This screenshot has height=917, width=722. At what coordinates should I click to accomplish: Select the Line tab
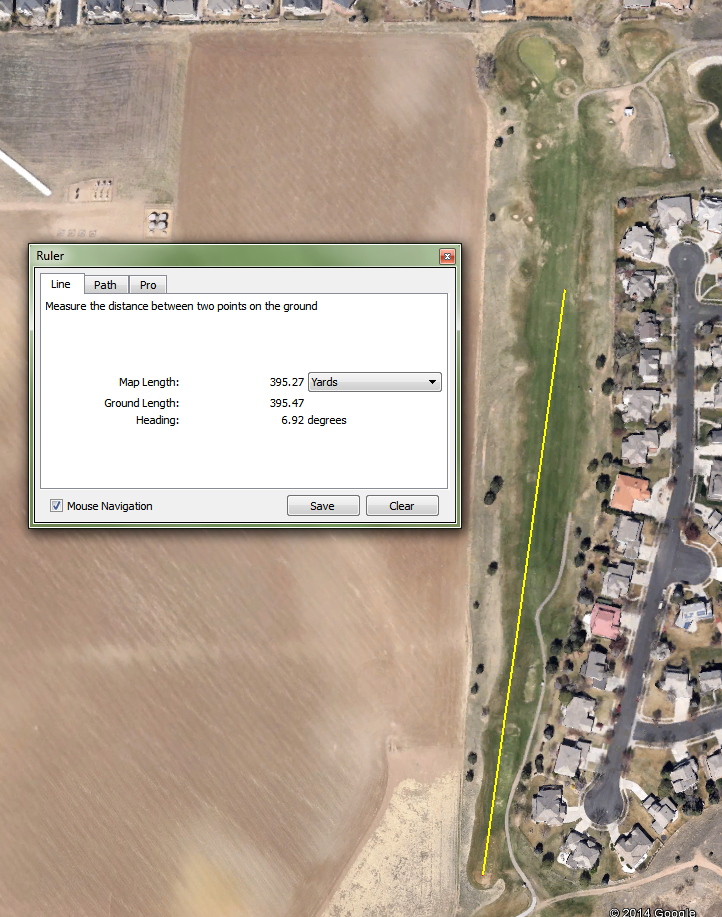click(61, 284)
